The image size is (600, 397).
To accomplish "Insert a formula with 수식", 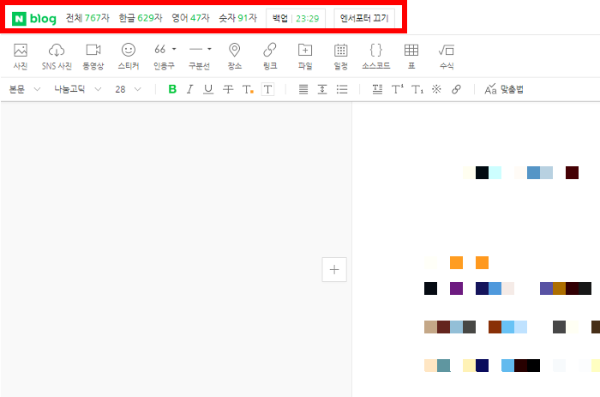I will click(x=447, y=56).
